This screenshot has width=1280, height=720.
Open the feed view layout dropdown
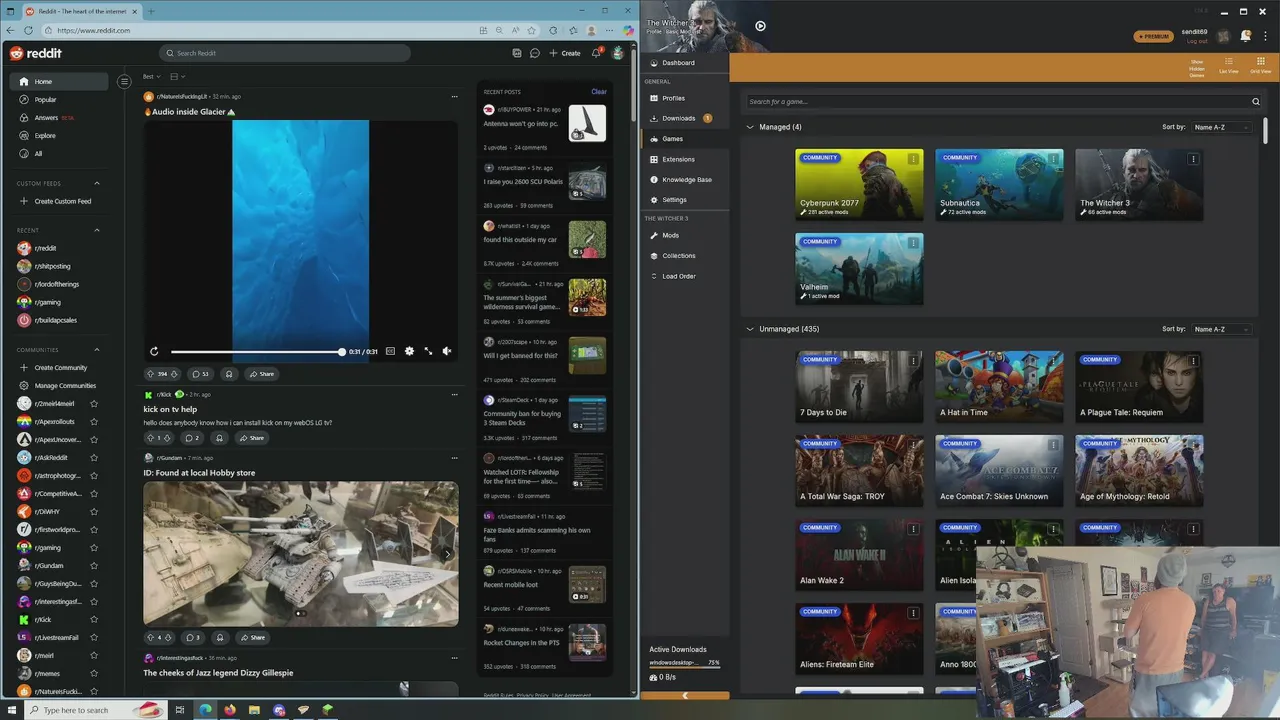click(177, 76)
